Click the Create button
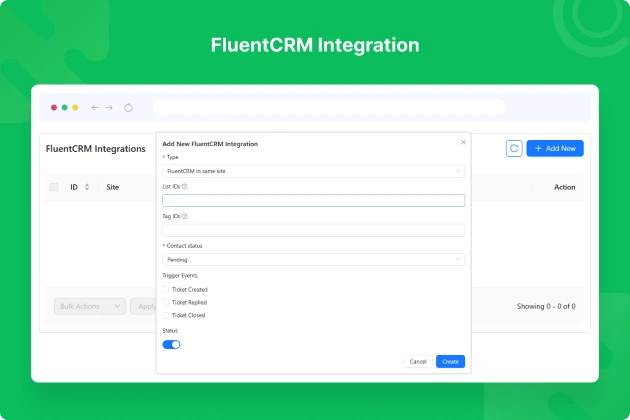The height and width of the screenshot is (420, 630). pyautogui.click(x=450, y=362)
